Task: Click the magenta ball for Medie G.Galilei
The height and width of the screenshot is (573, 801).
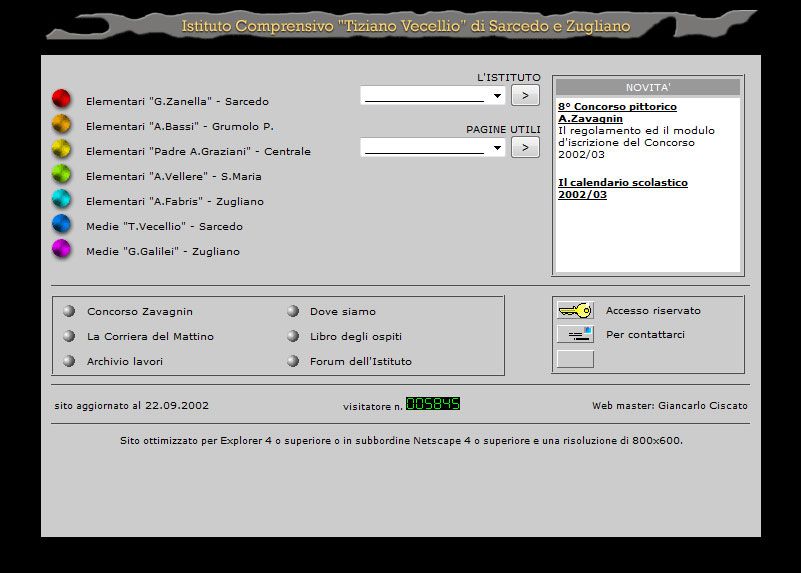Action: [x=61, y=249]
